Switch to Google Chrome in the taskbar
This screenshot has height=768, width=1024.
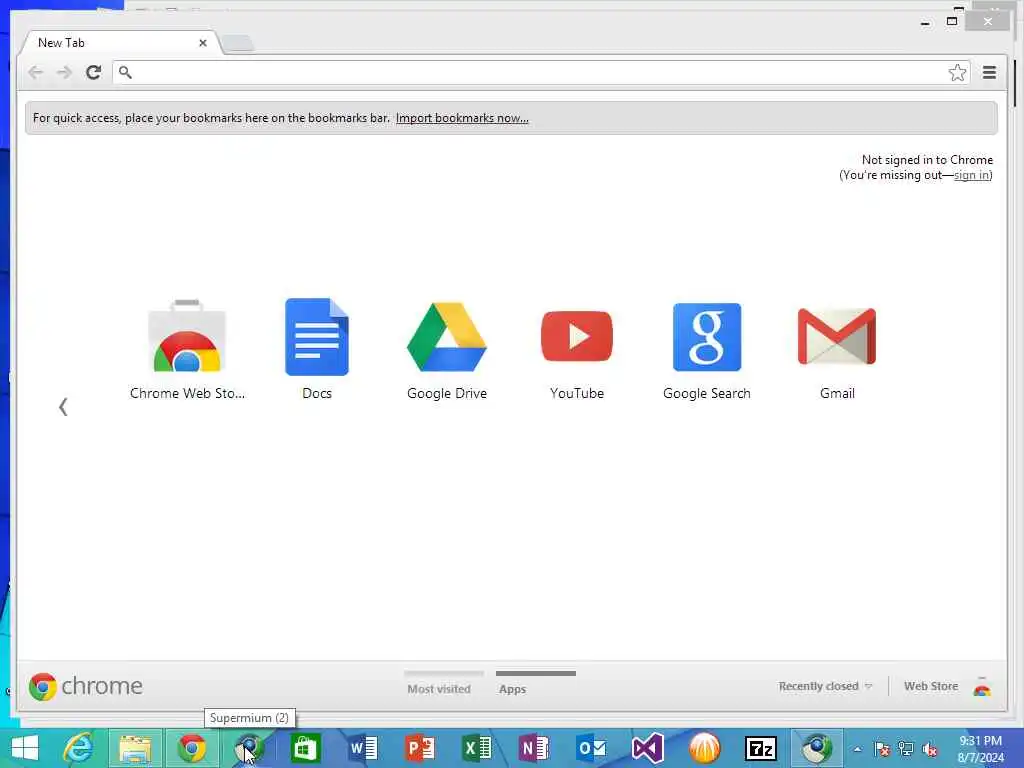click(x=191, y=748)
